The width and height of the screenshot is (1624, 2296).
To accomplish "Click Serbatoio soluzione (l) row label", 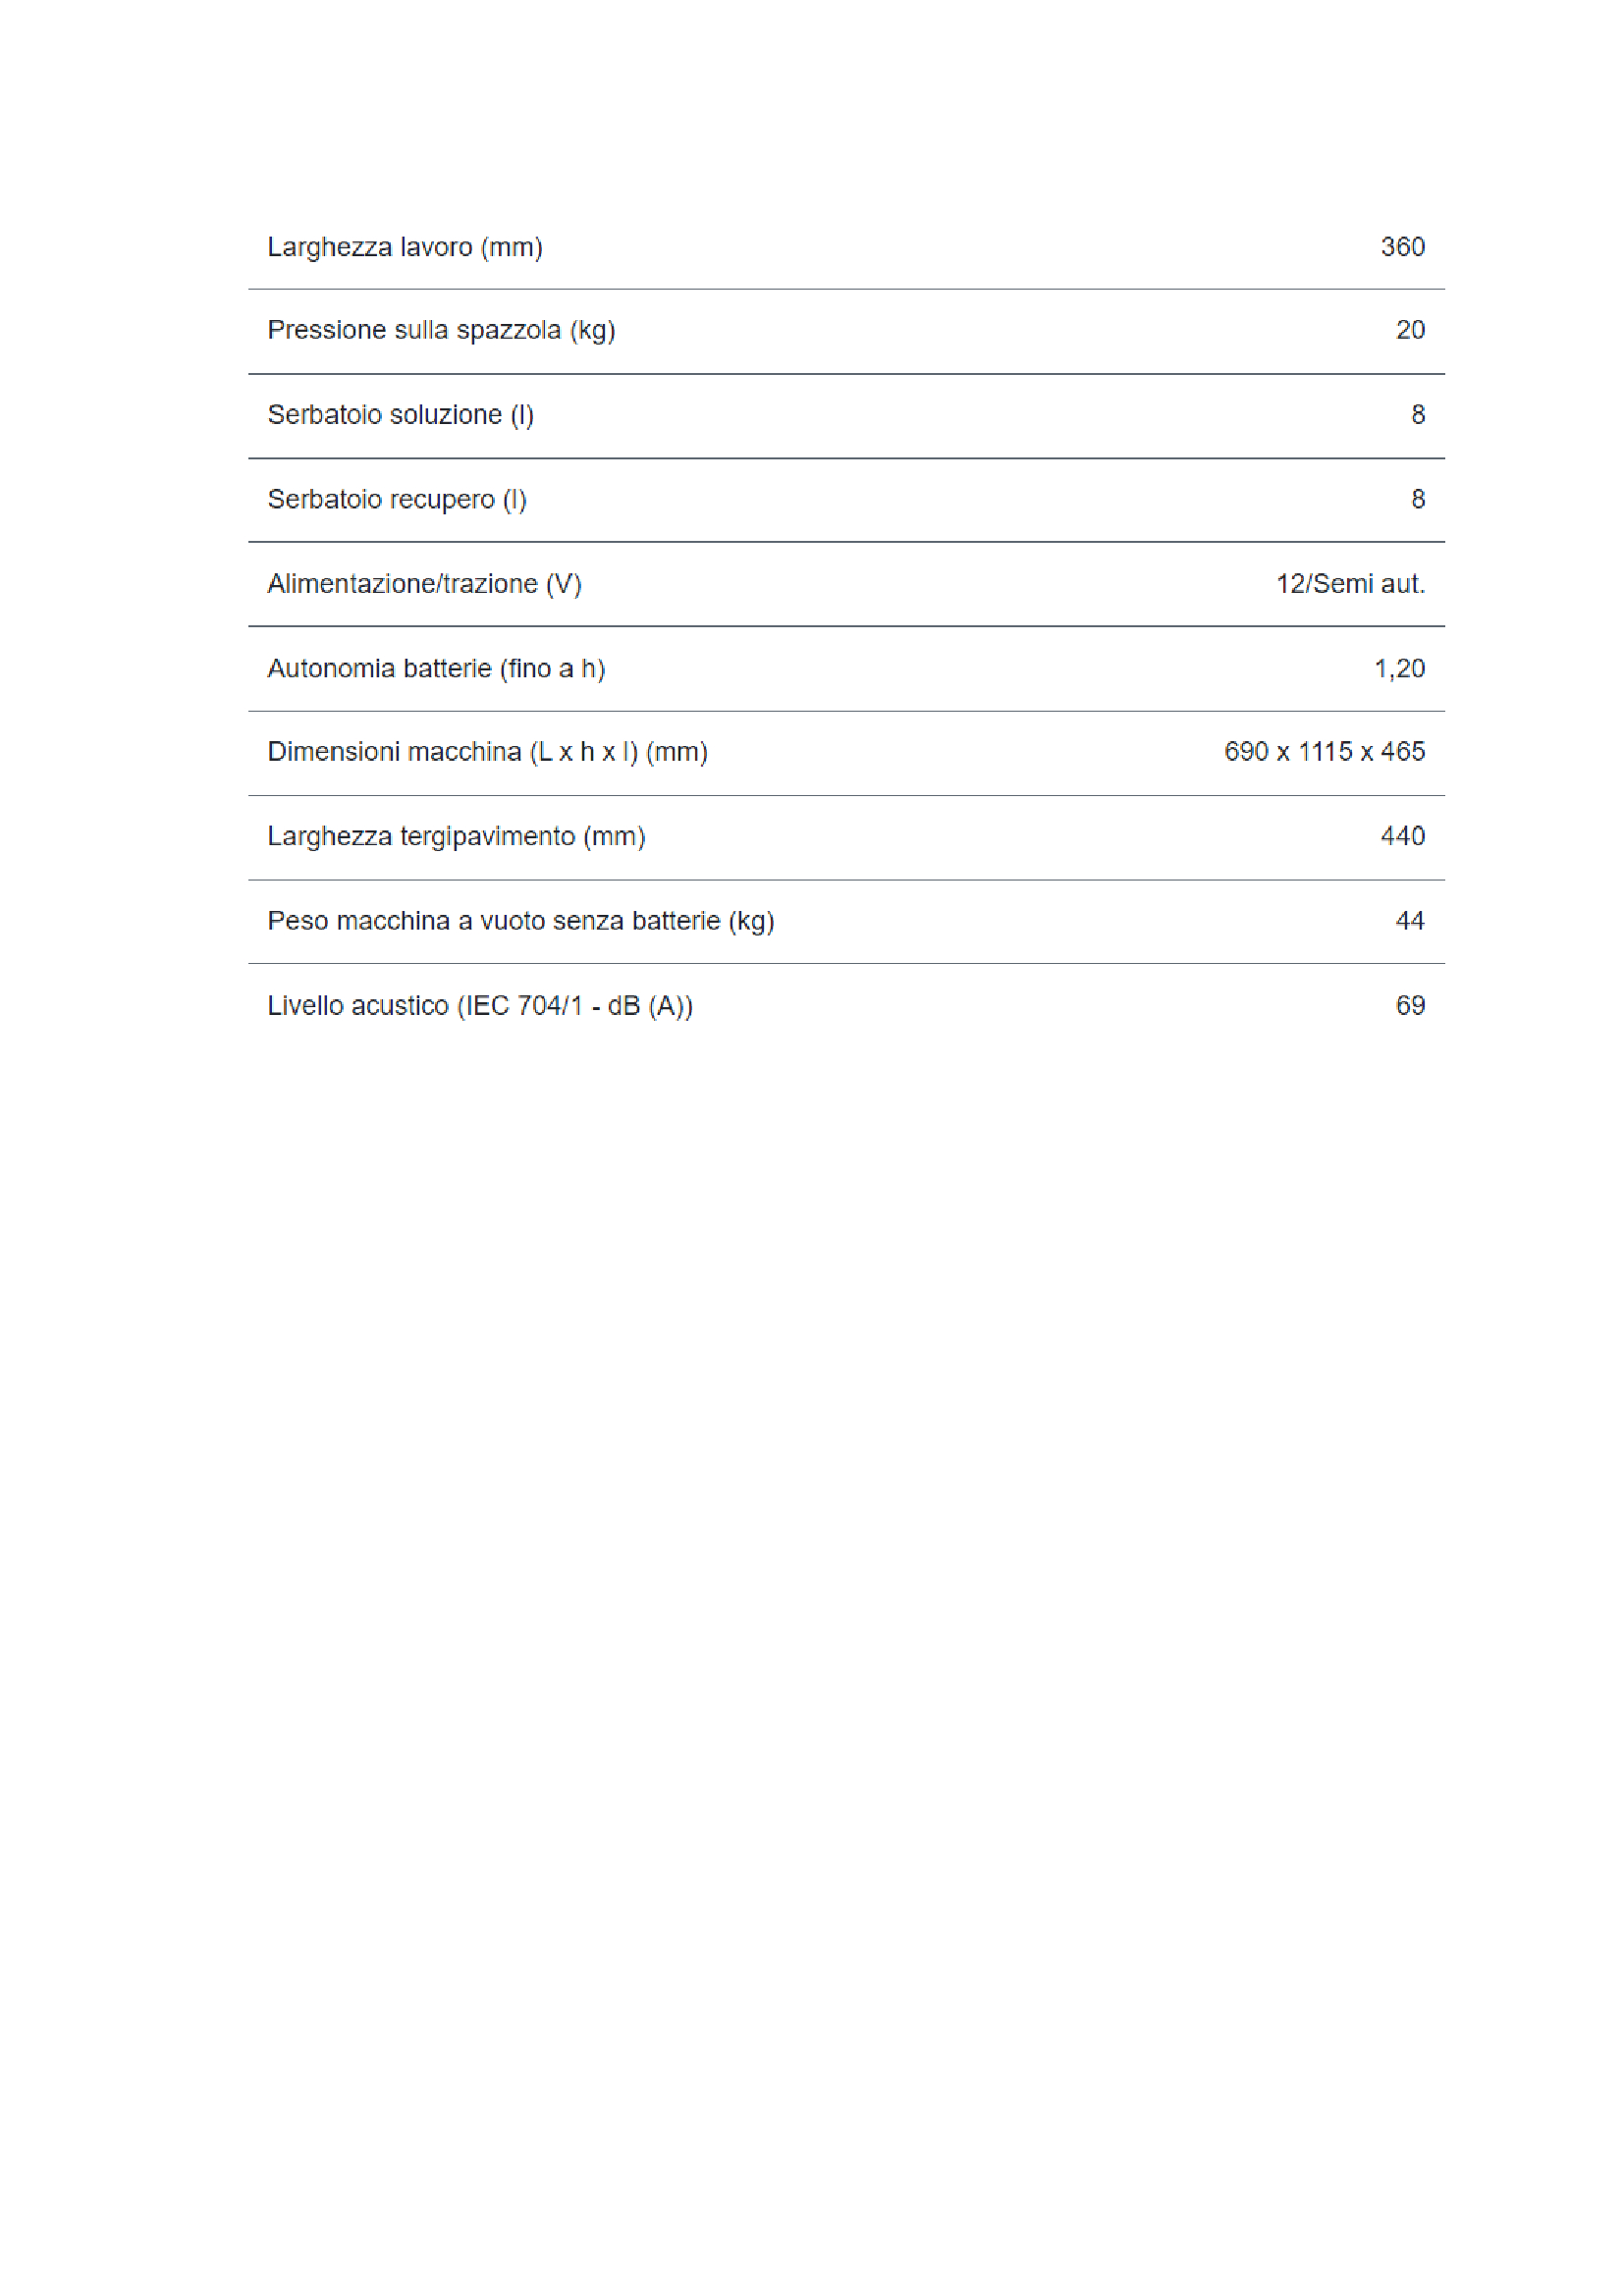I will (401, 415).
